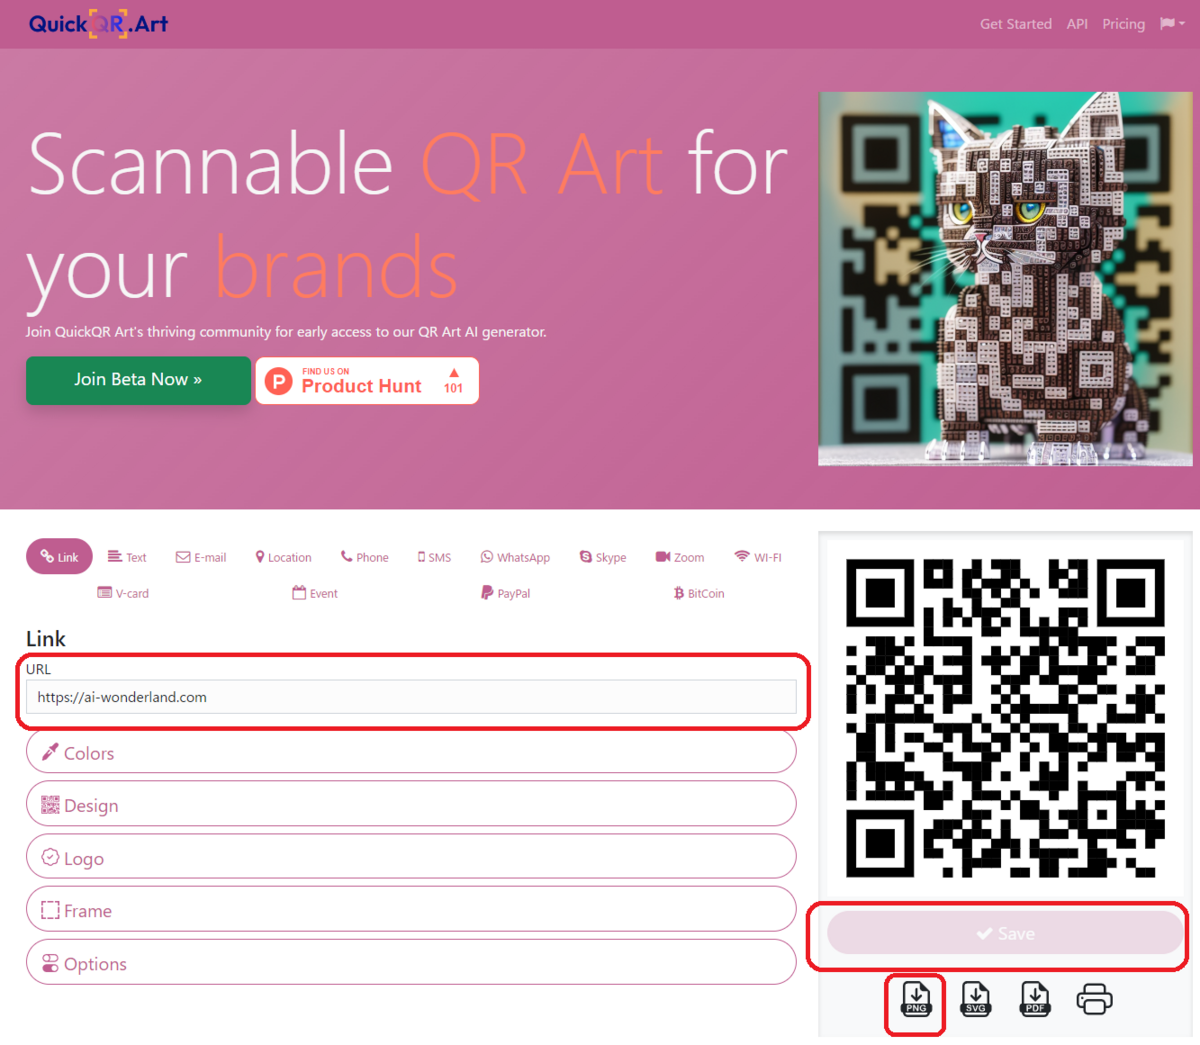Select the Event QR type

pos(315,593)
